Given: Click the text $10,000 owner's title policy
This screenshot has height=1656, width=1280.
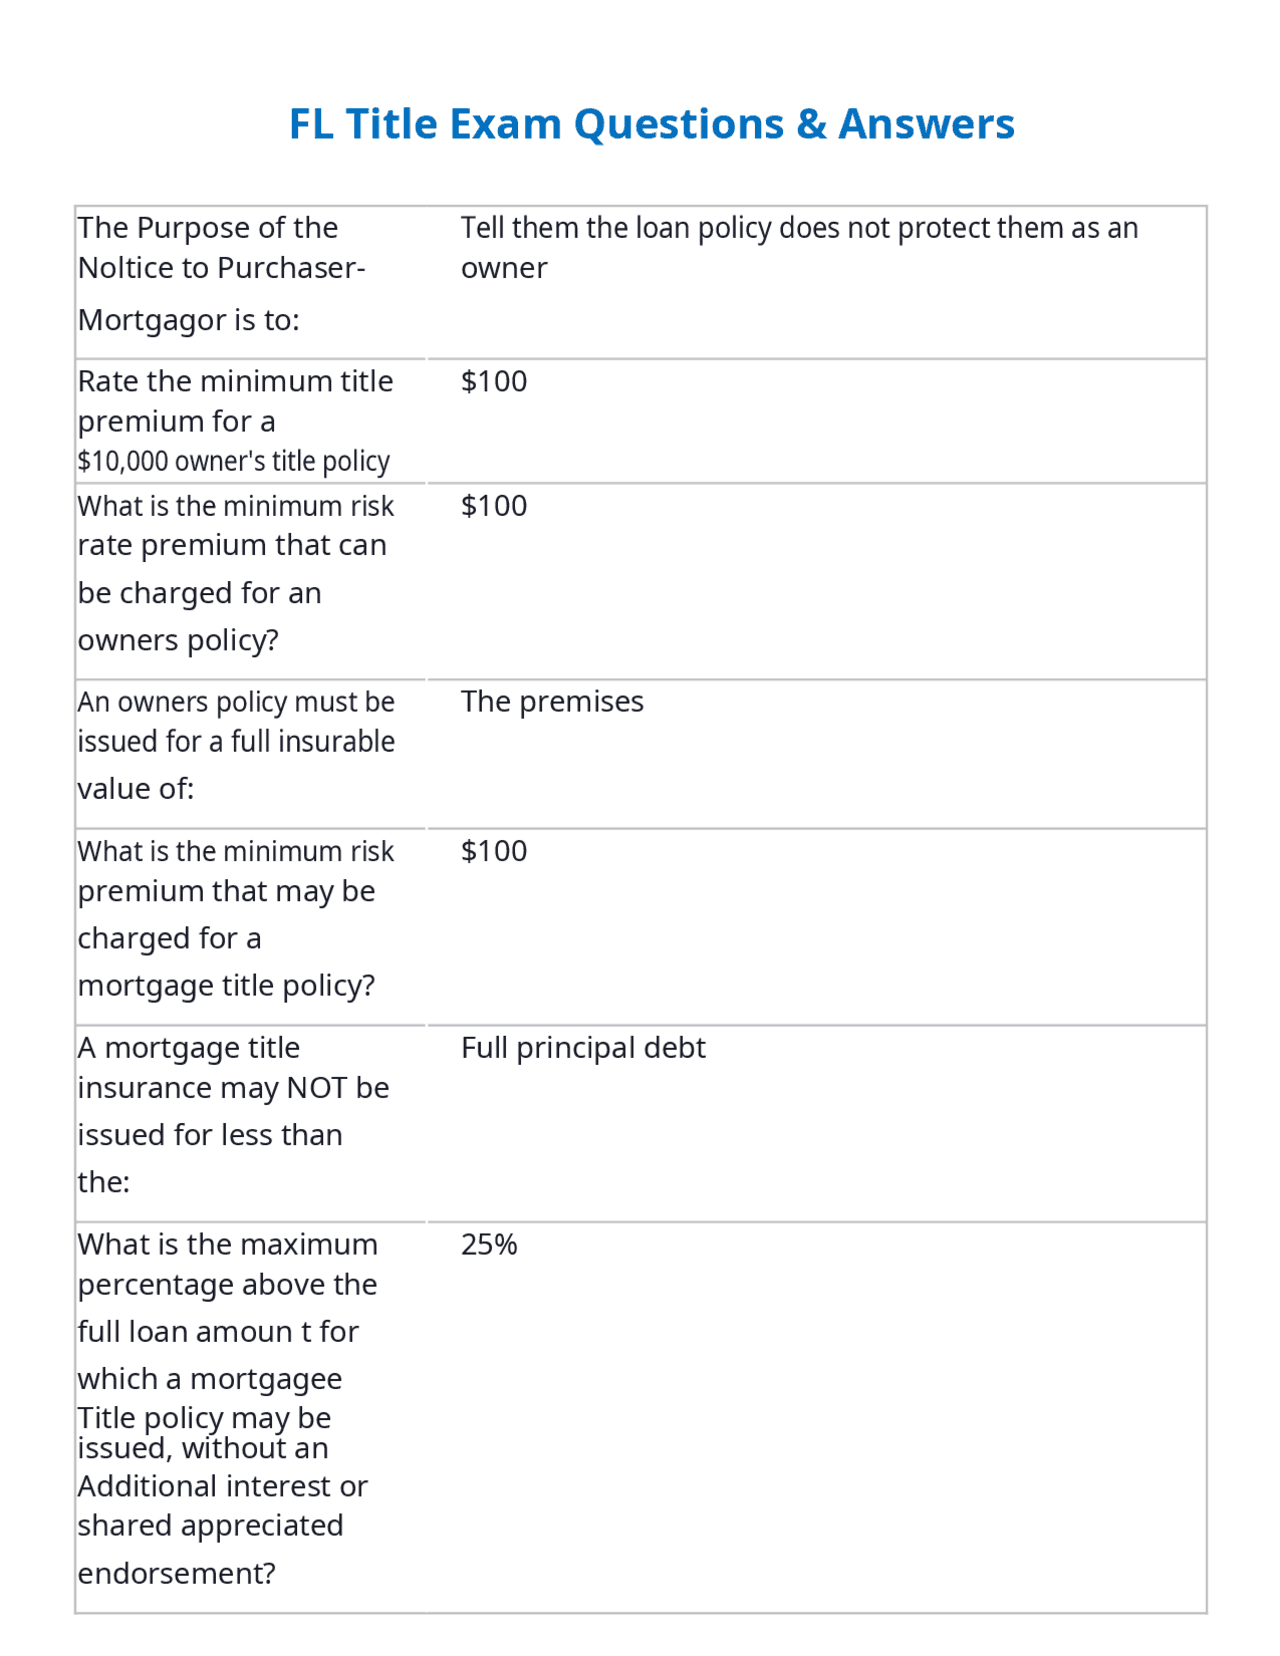Looking at the screenshot, I should [234, 461].
